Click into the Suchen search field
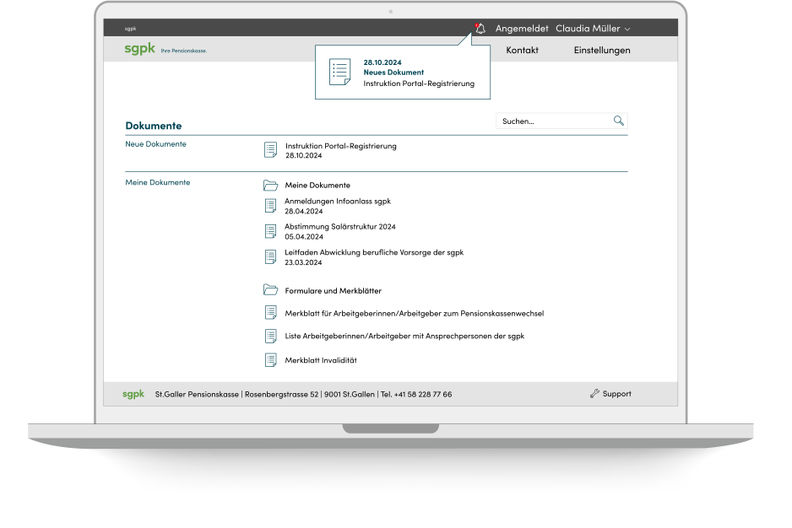Image resolution: width=792 pixels, height=528 pixels. coord(553,121)
